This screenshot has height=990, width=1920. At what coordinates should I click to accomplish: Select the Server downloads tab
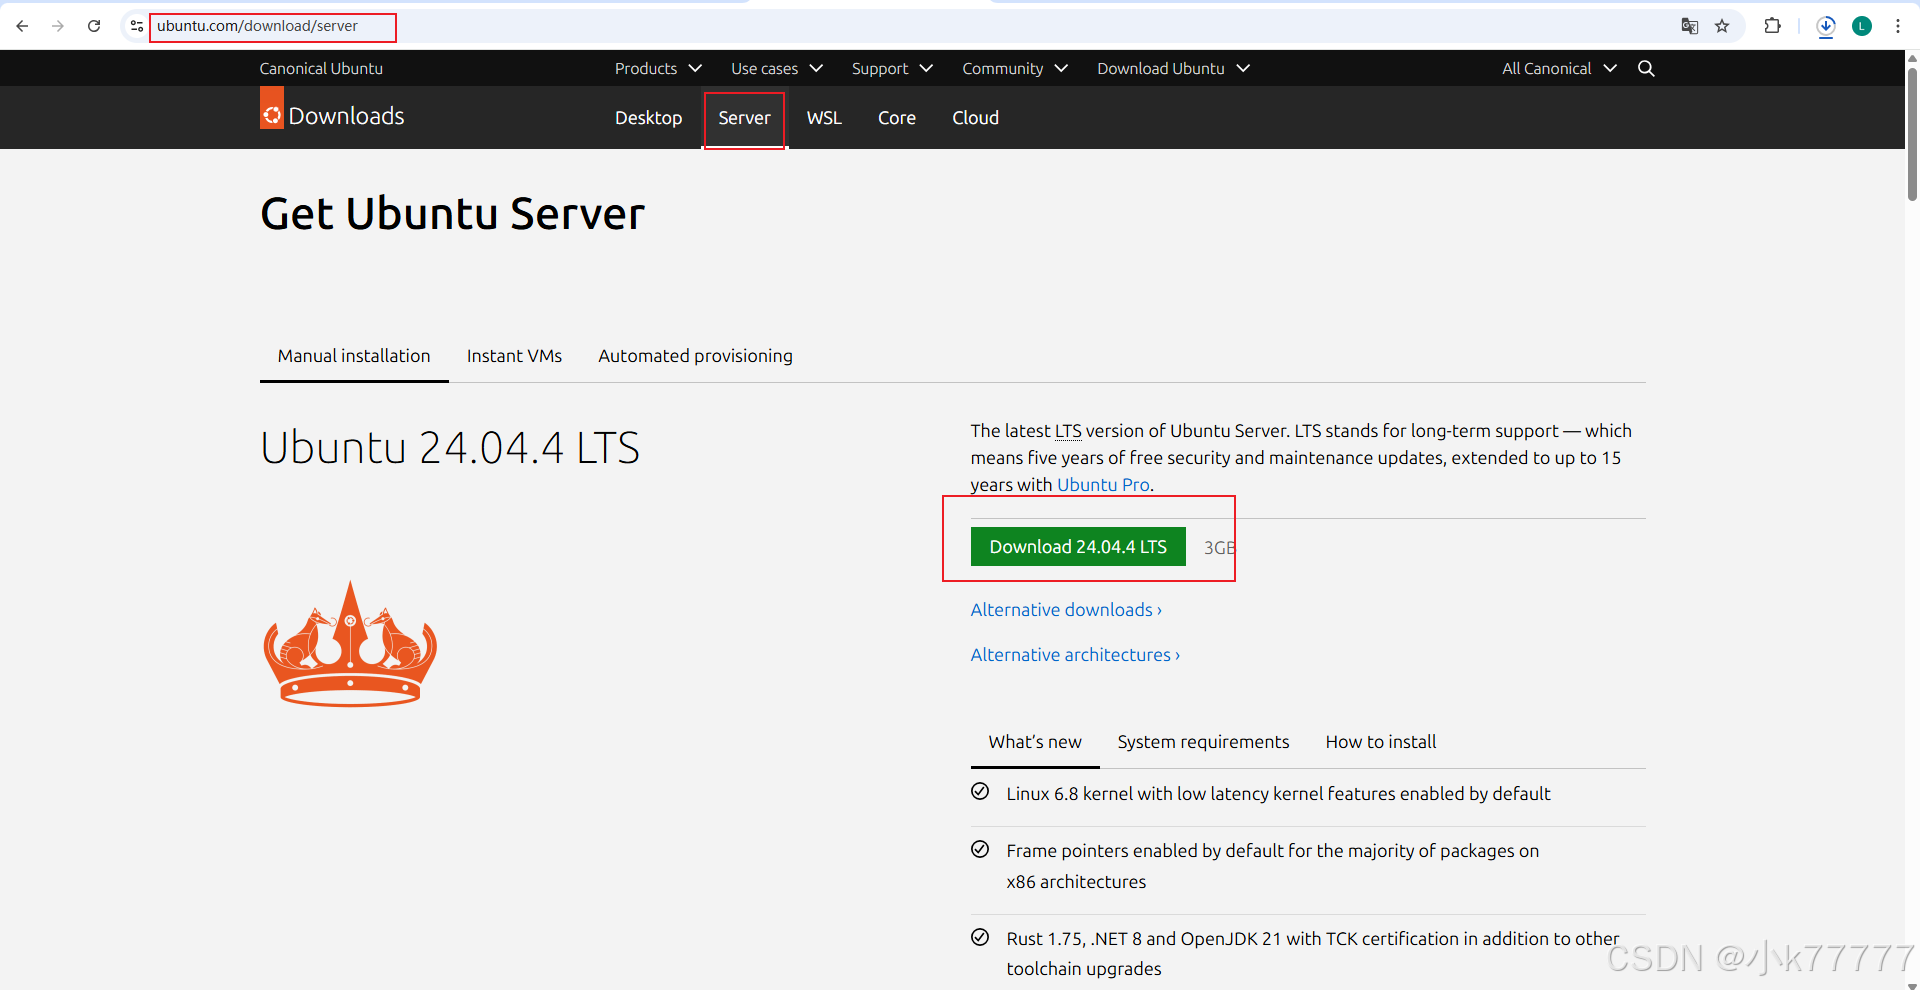[x=744, y=118]
